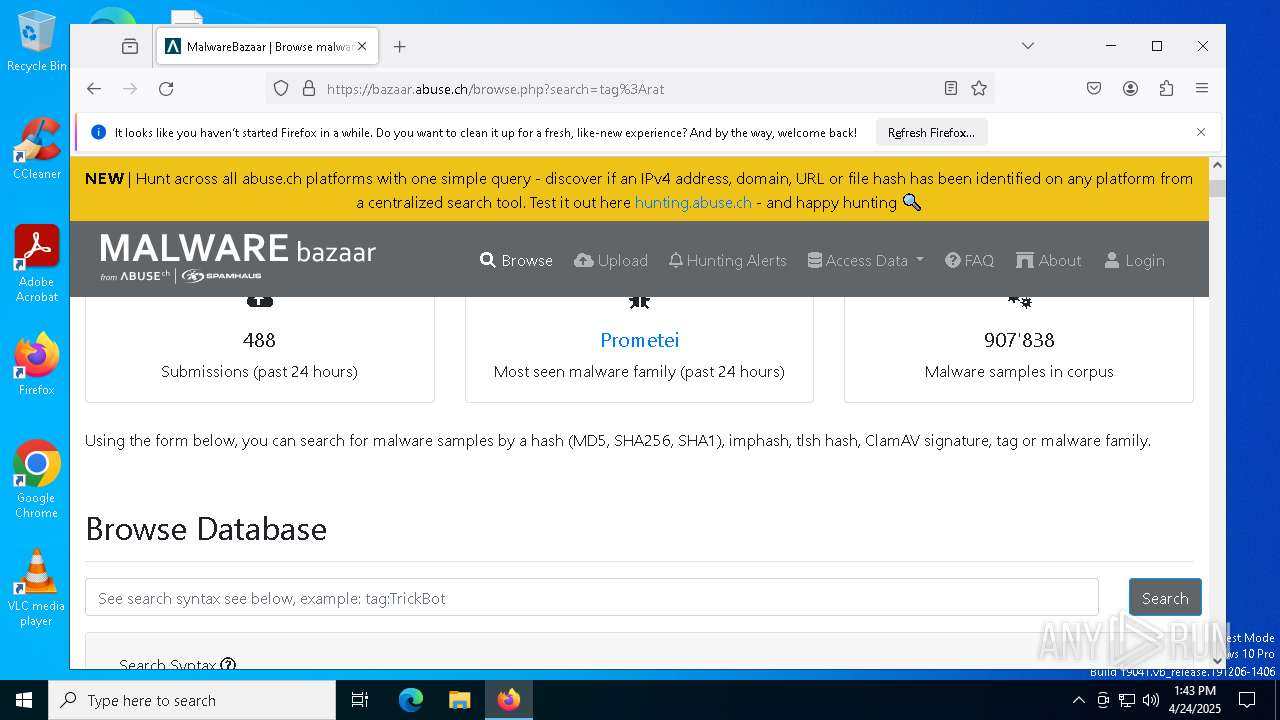This screenshot has width=1280, height=720.
Task: Open the Firefox tab overview icon
Action: point(130,46)
